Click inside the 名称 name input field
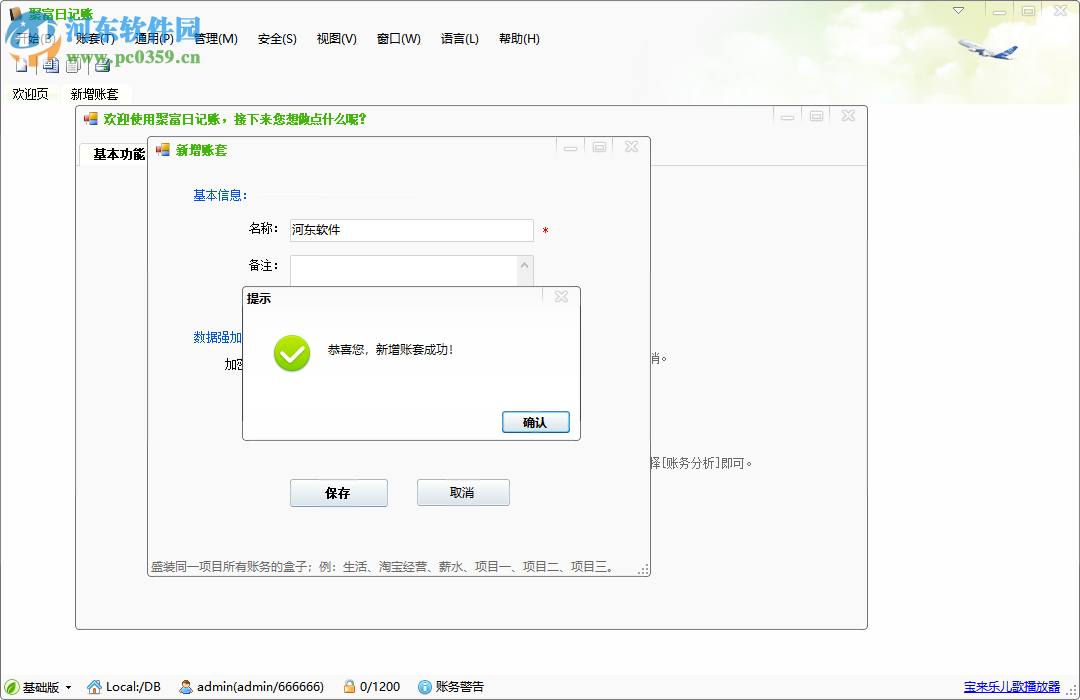The image size is (1080, 700). [410, 230]
